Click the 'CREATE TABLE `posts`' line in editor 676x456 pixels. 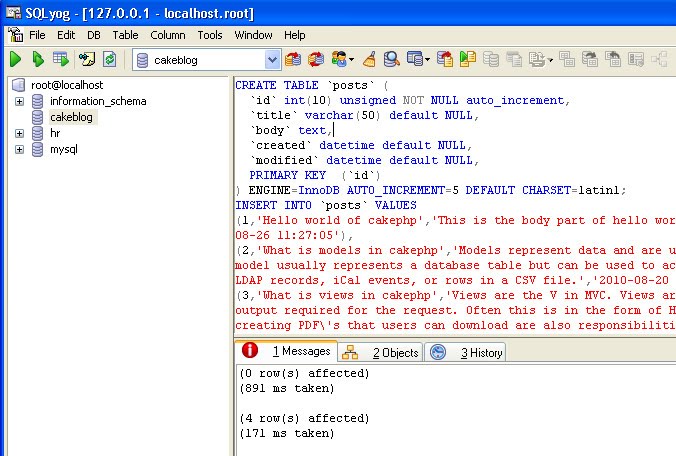pos(311,85)
